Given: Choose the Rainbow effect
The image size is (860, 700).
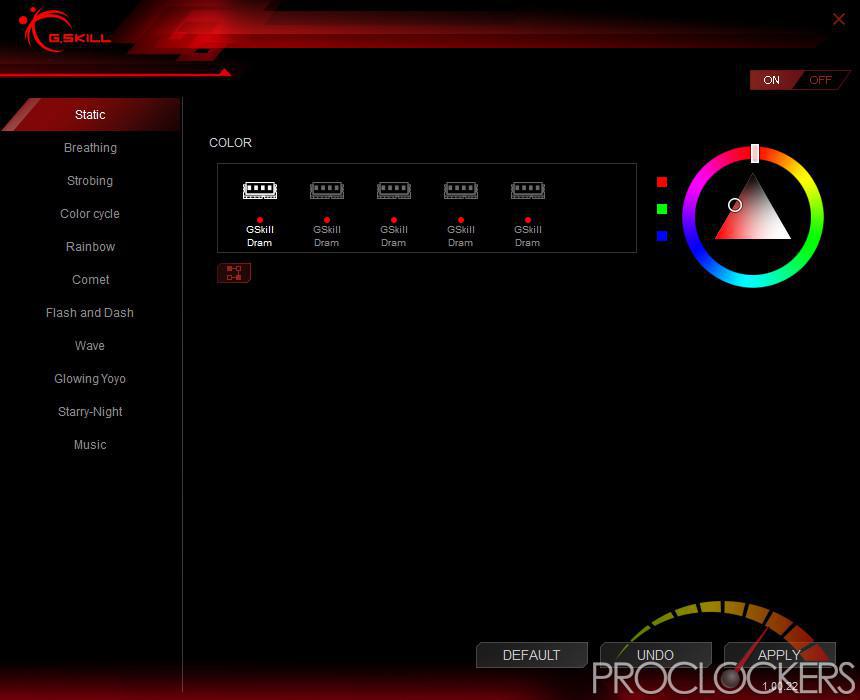Looking at the screenshot, I should click(x=90, y=246).
